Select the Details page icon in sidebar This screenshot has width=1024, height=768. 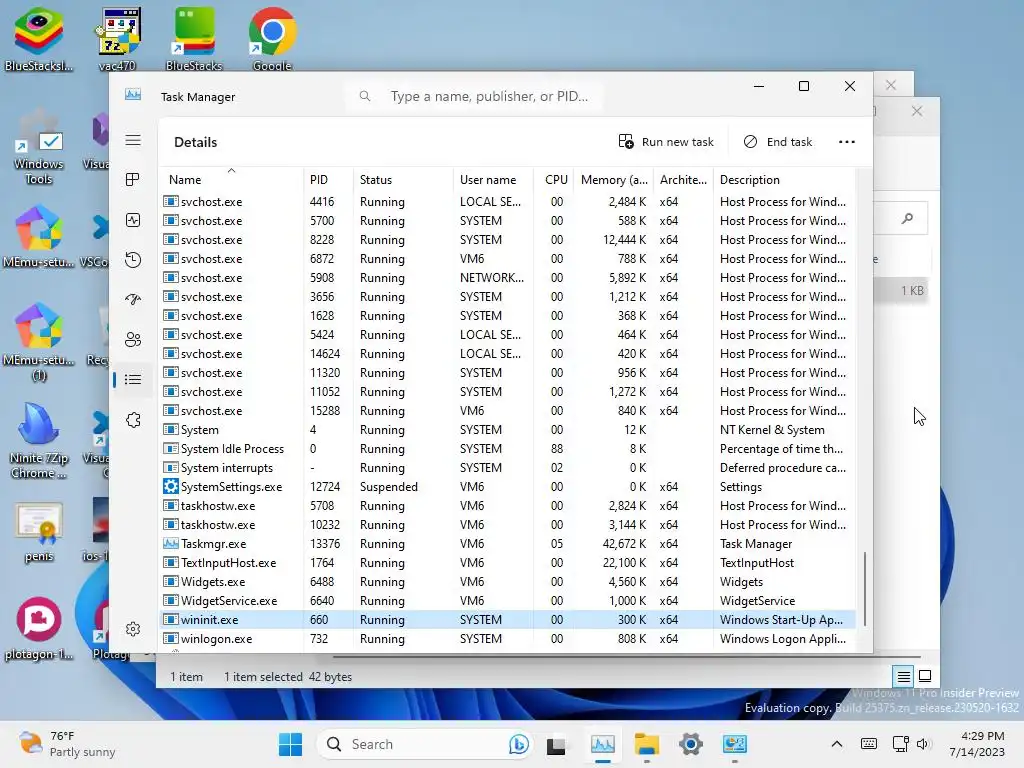(133, 379)
